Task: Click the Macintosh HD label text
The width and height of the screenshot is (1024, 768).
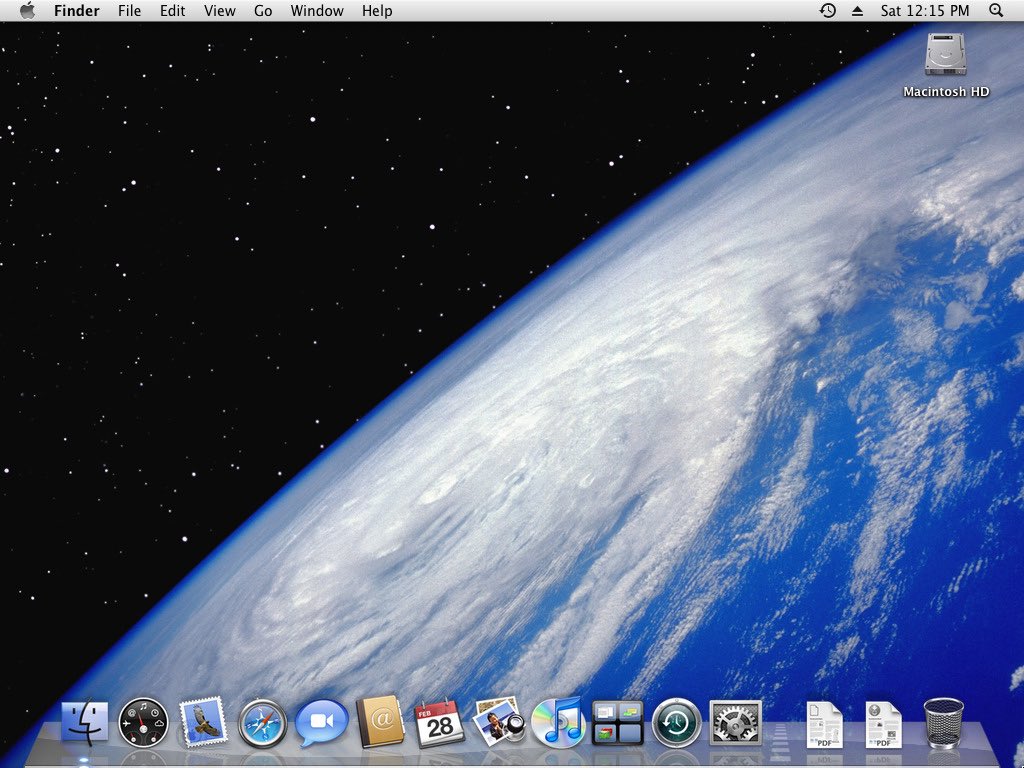Action: coord(946,92)
